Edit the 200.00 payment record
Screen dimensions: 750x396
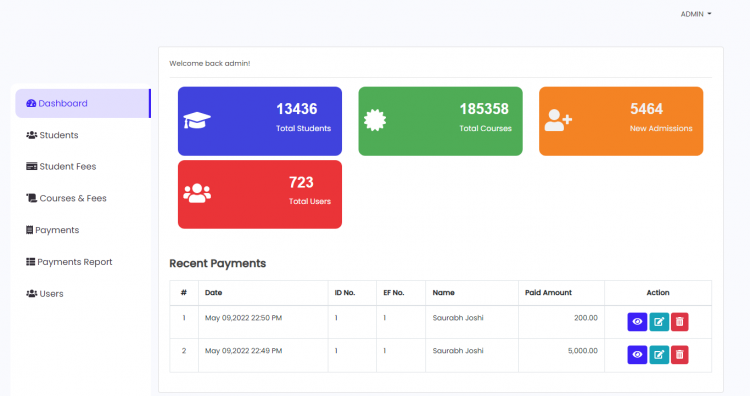pyautogui.click(x=659, y=322)
